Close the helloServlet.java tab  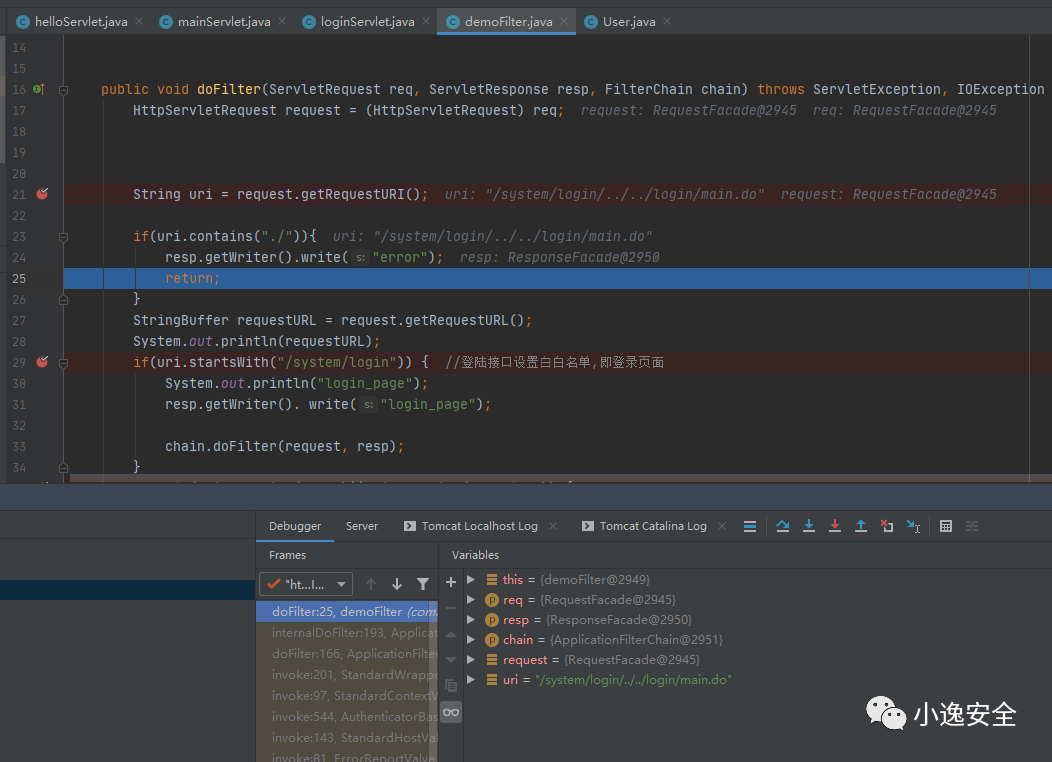tap(139, 21)
